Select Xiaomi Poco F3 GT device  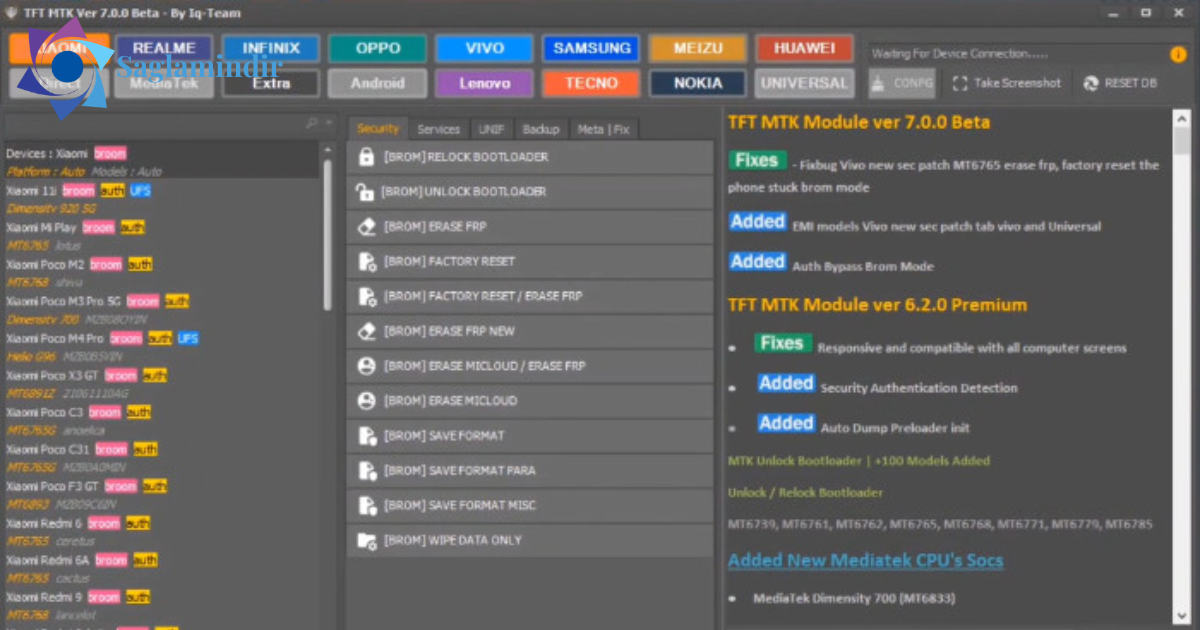point(160,486)
